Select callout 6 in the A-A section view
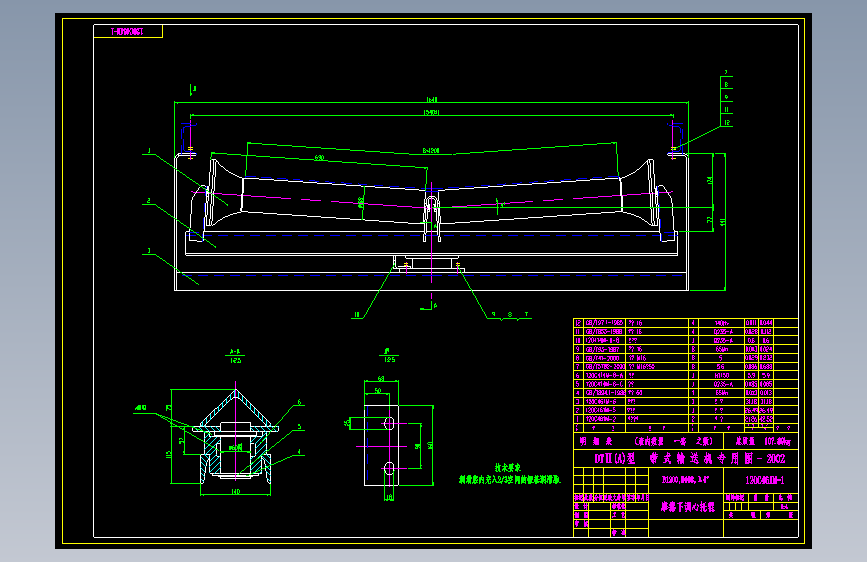 coord(299,402)
